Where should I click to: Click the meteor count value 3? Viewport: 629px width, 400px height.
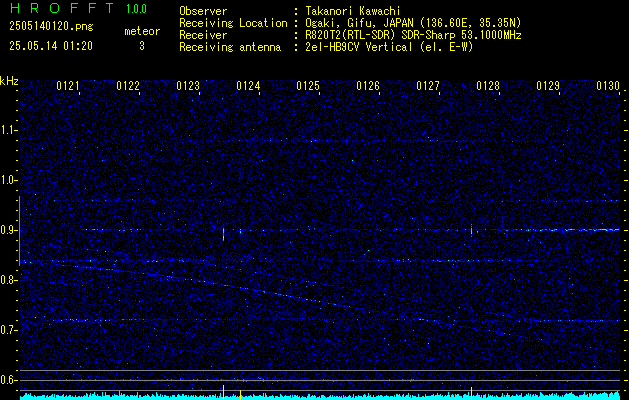tap(142, 46)
